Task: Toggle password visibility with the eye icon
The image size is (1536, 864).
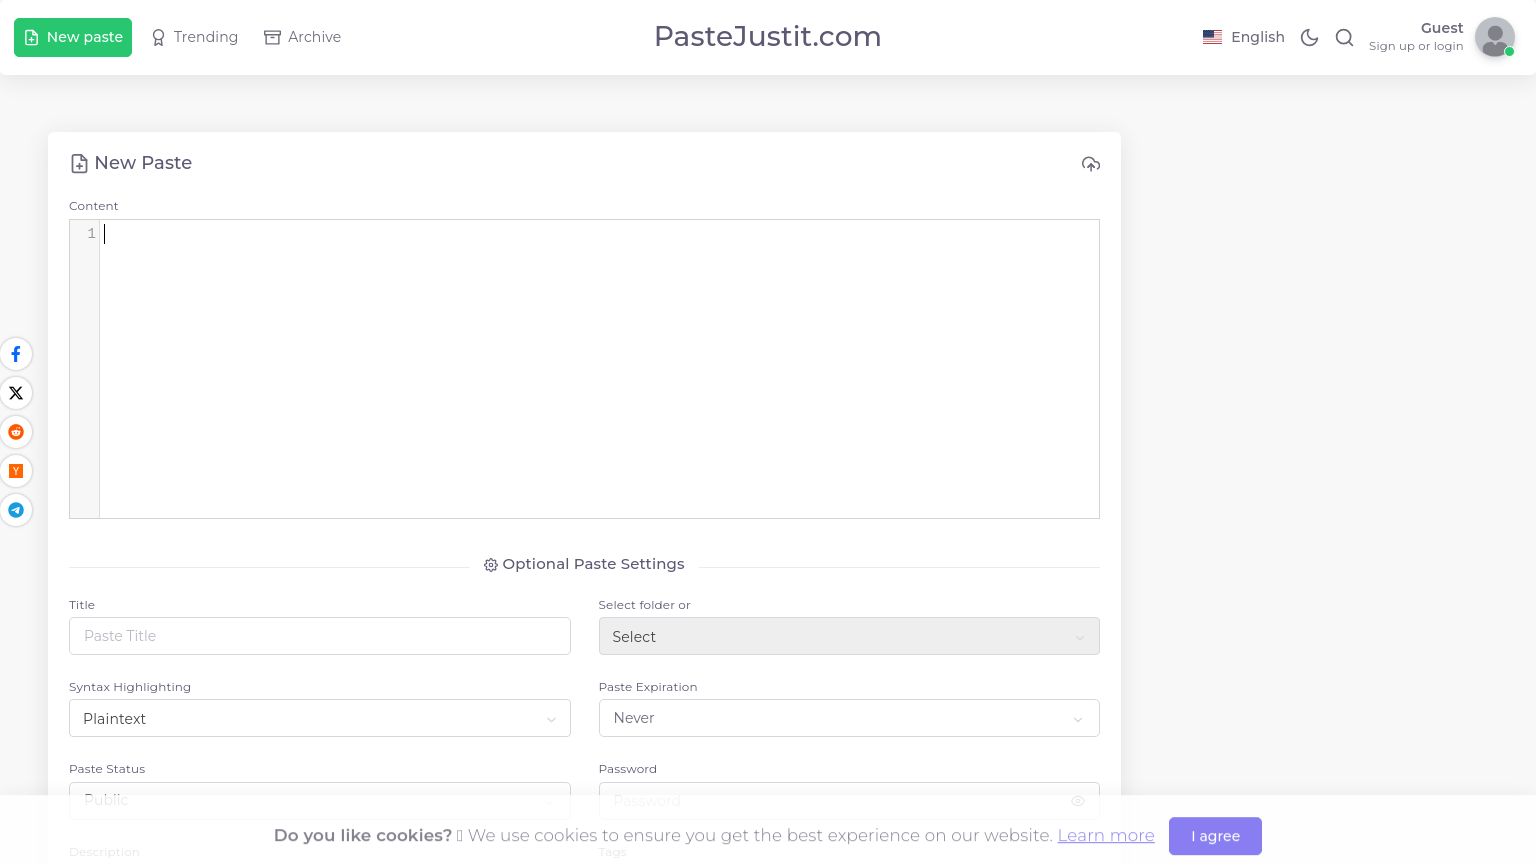Action: coord(1078,800)
